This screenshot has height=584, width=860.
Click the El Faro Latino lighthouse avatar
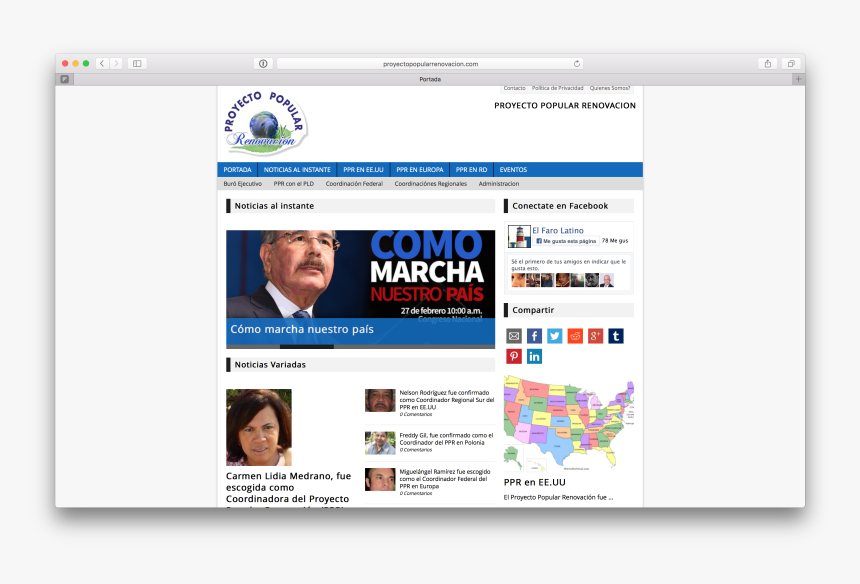[x=519, y=236]
